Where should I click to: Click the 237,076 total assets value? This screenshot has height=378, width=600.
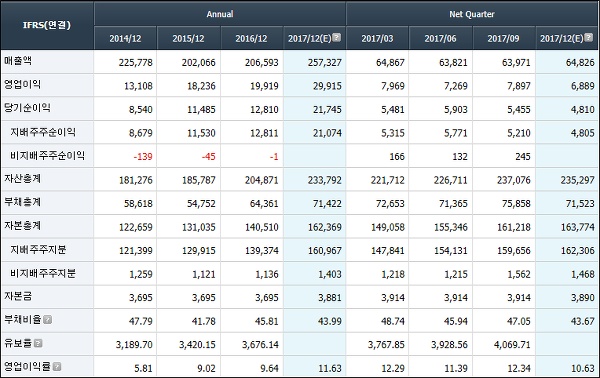[514, 180]
